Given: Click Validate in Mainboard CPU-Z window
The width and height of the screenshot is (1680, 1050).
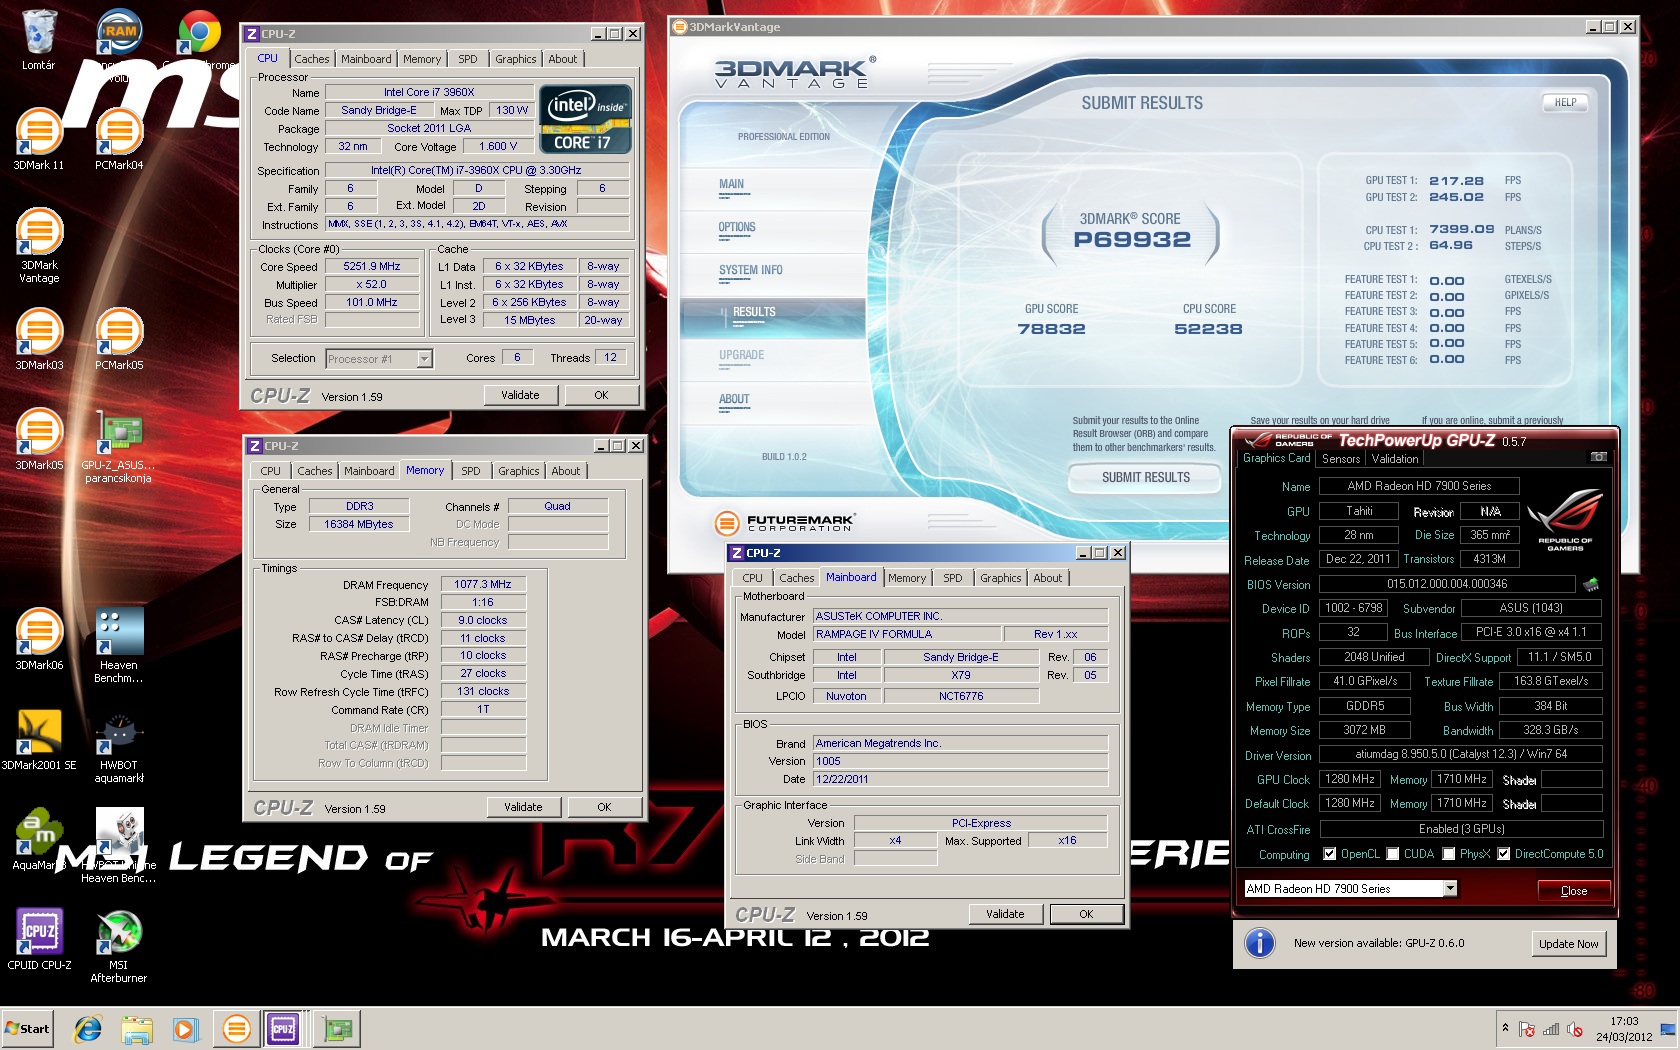Looking at the screenshot, I should [1005, 914].
